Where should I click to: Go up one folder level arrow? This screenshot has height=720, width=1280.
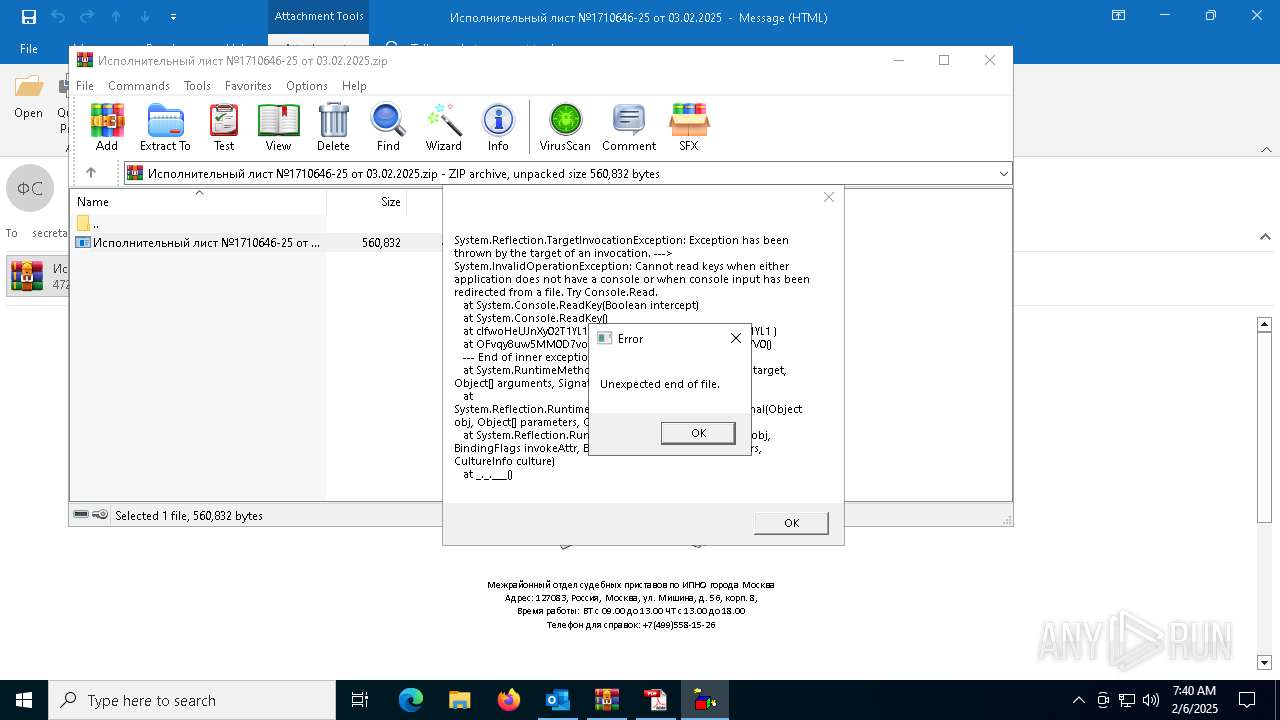click(x=91, y=173)
